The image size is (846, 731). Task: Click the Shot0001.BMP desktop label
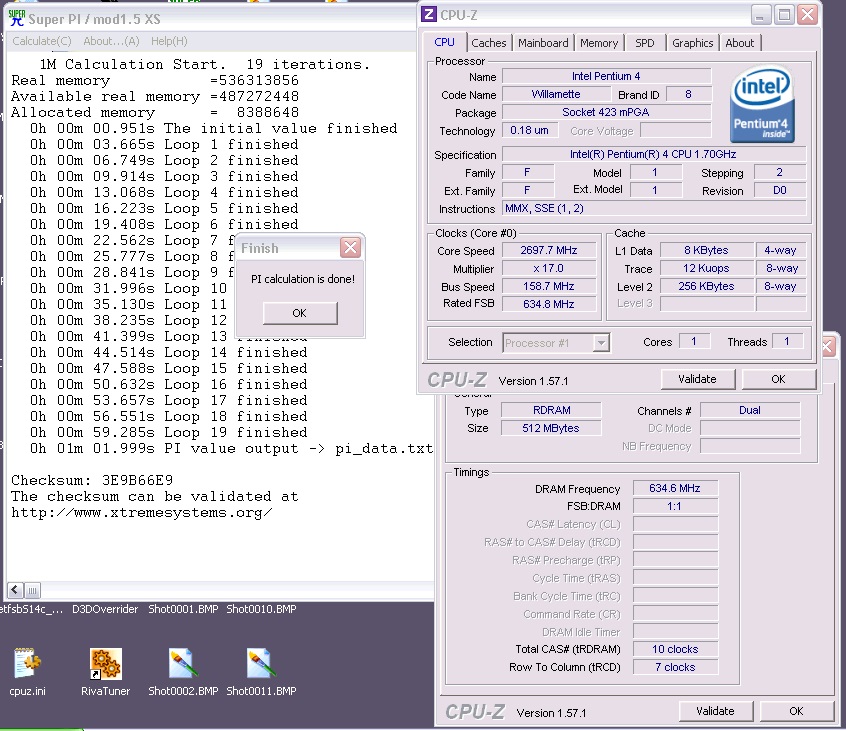[x=183, y=609]
